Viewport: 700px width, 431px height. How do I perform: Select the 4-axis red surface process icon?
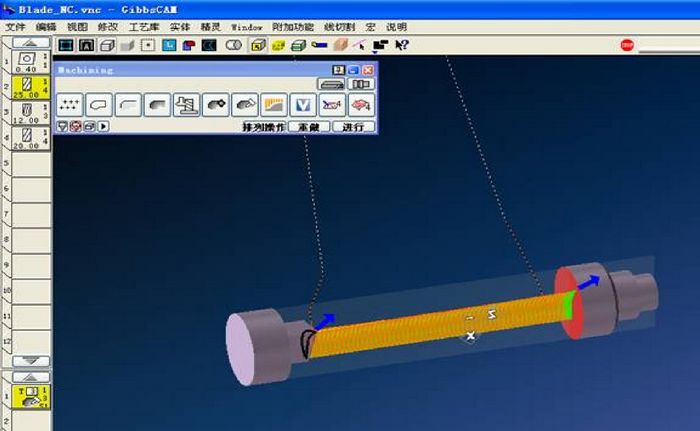pyautogui.click(x=361, y=105)
